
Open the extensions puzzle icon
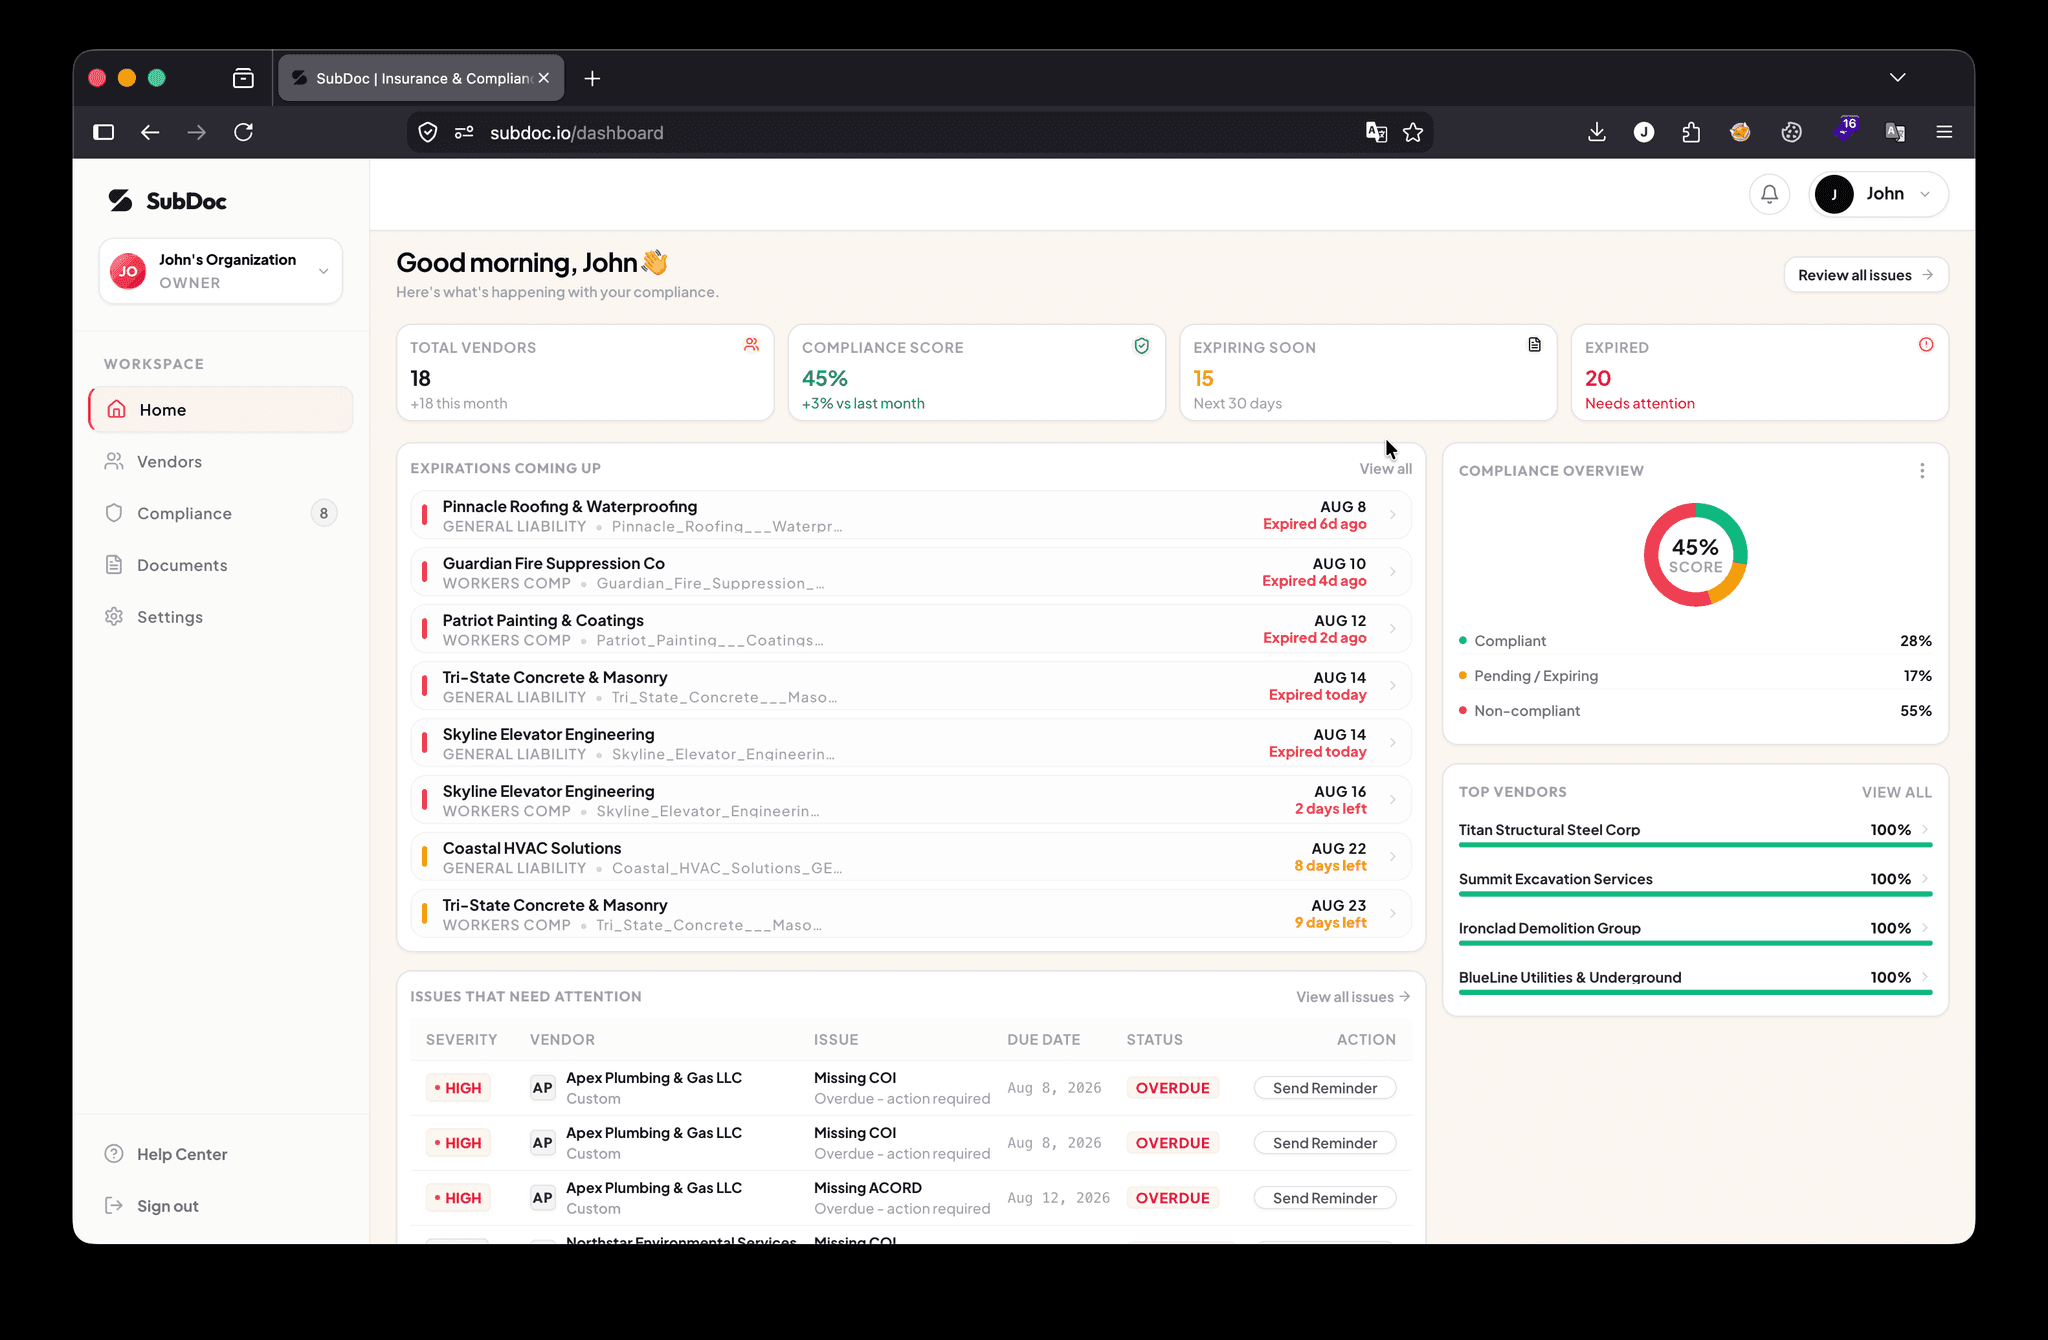1691,132
